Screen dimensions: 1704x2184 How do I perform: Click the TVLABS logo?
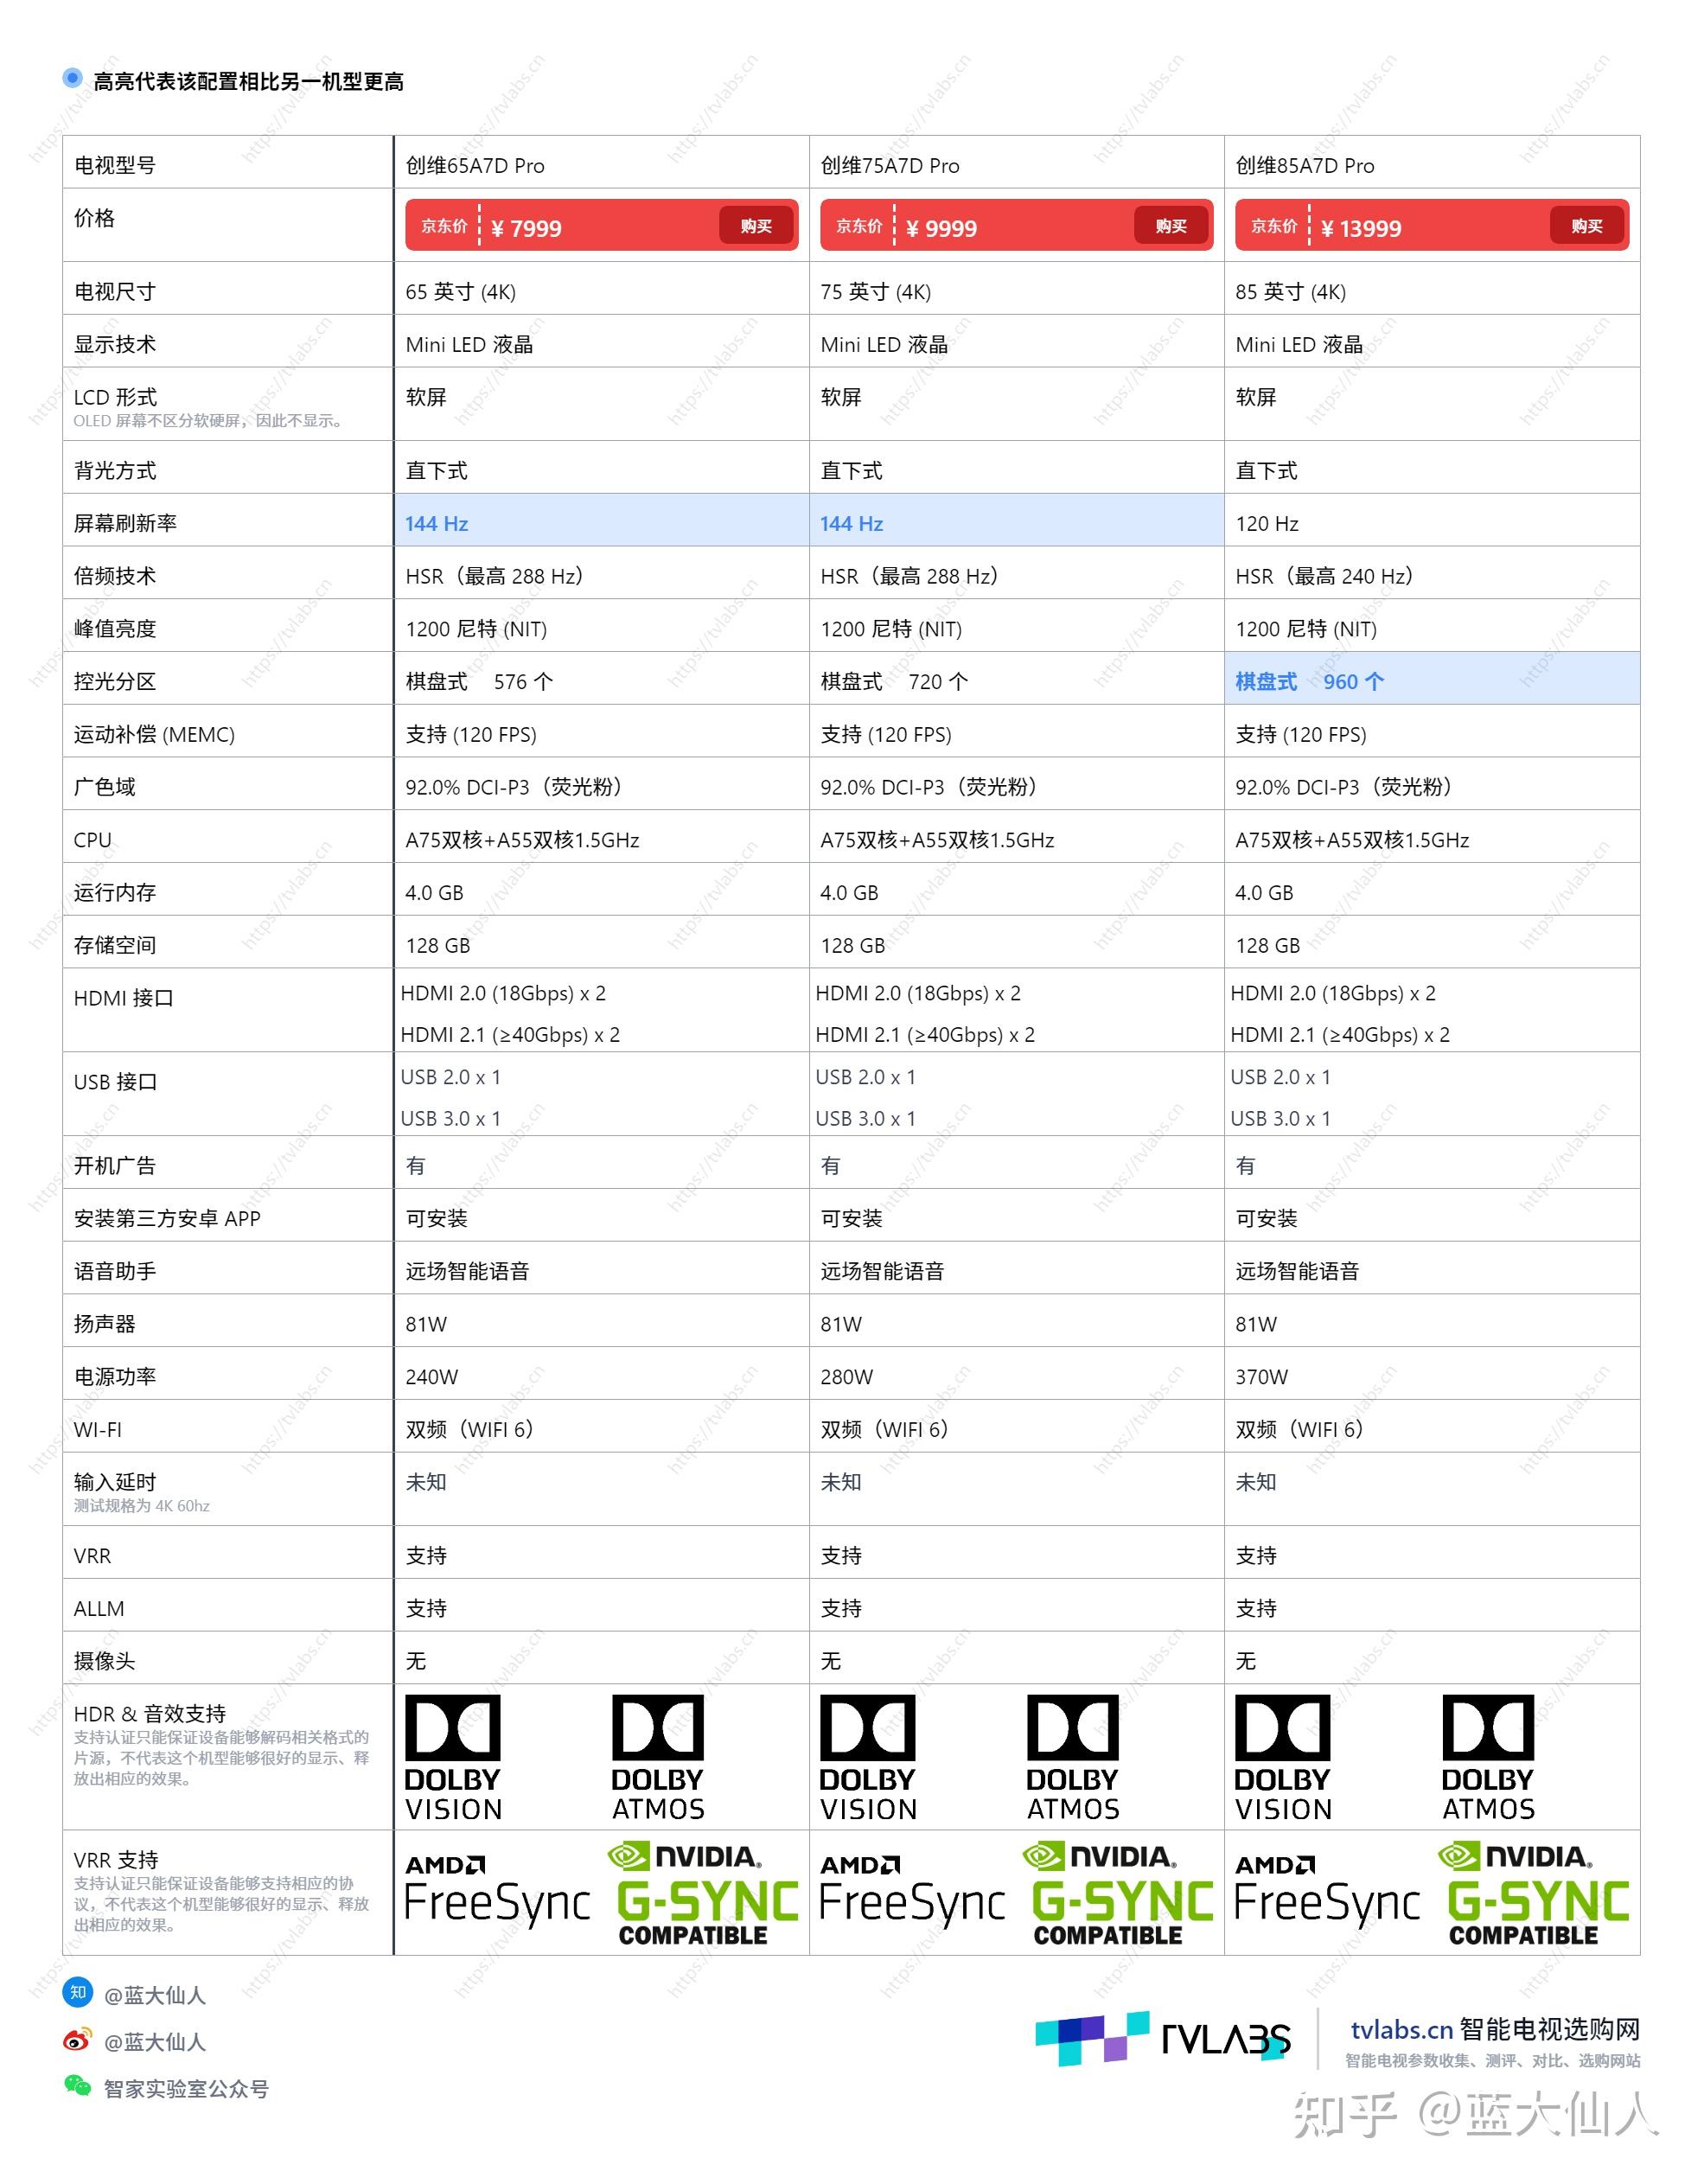pyautogui.click(x=1163, y=2037)
